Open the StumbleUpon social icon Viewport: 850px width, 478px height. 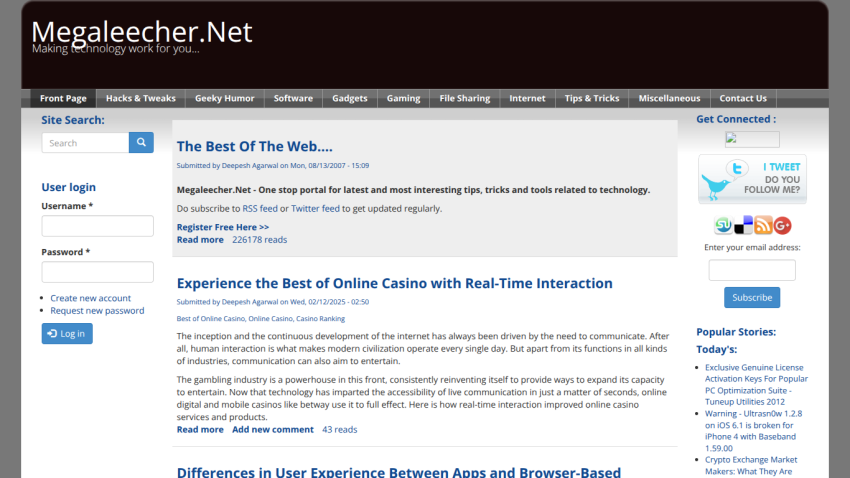pyautogui.click(x=723, y=225)
